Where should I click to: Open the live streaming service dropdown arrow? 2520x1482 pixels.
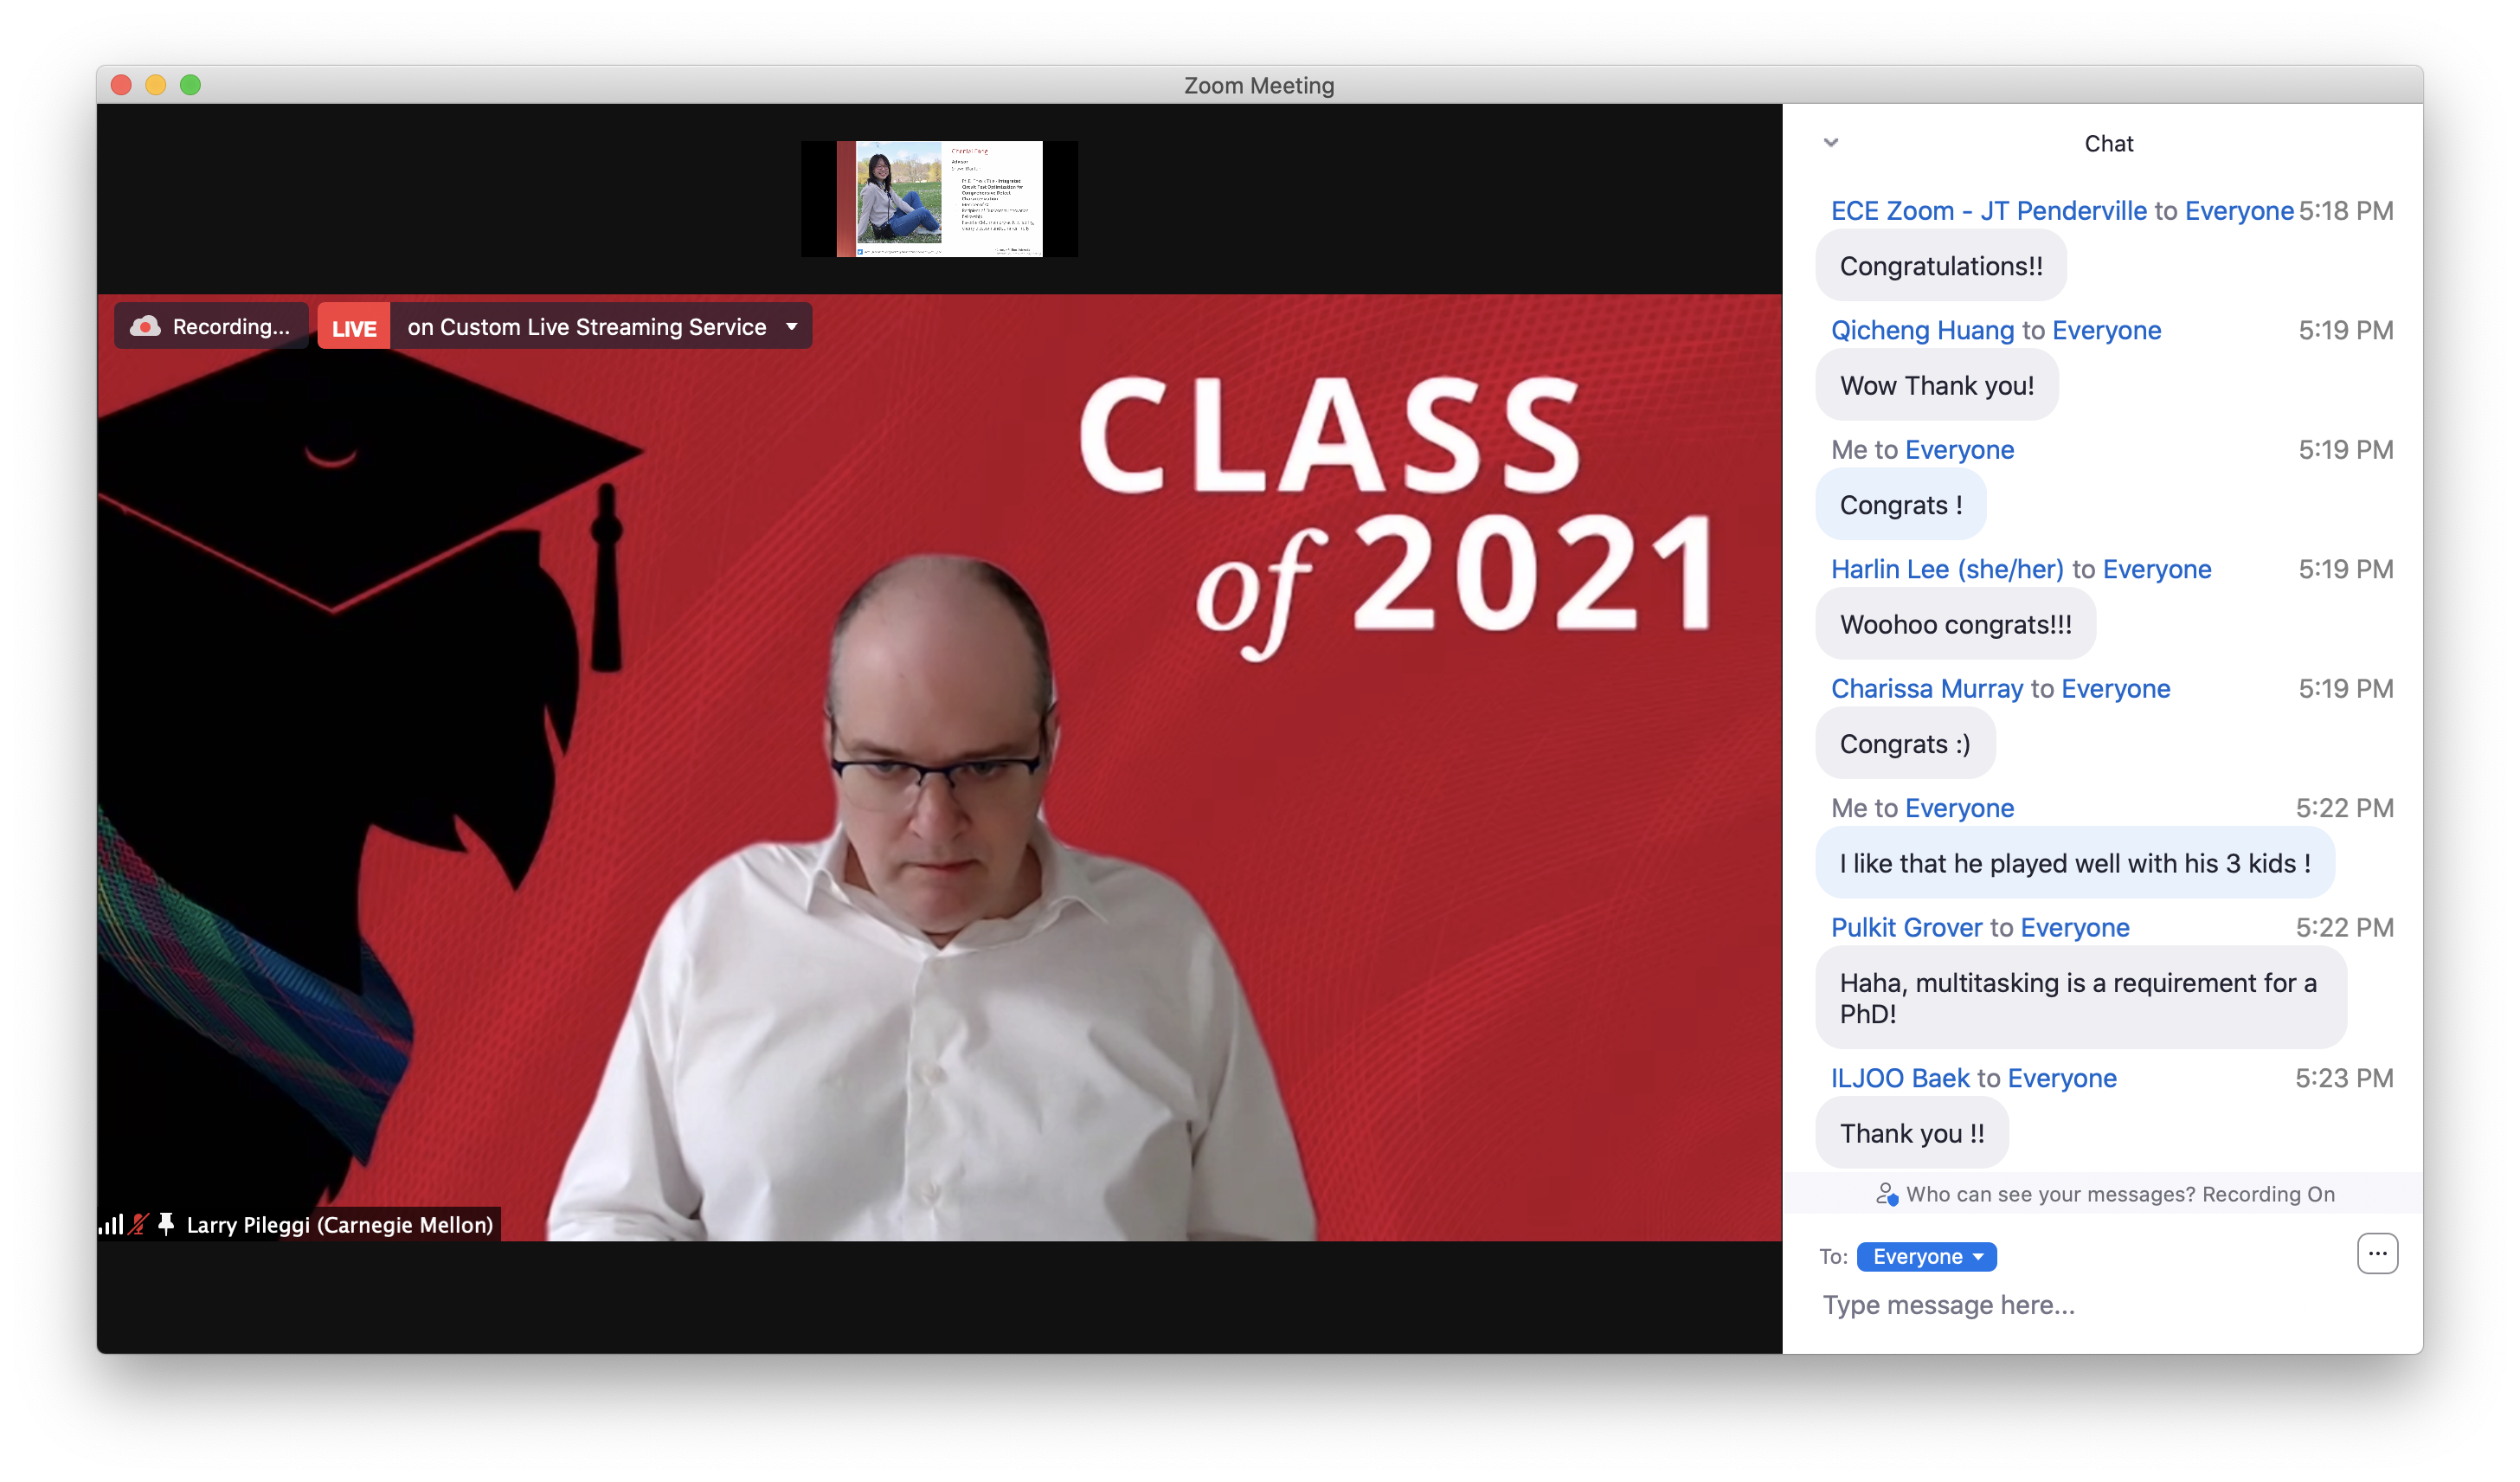click(x=792, y=326)
